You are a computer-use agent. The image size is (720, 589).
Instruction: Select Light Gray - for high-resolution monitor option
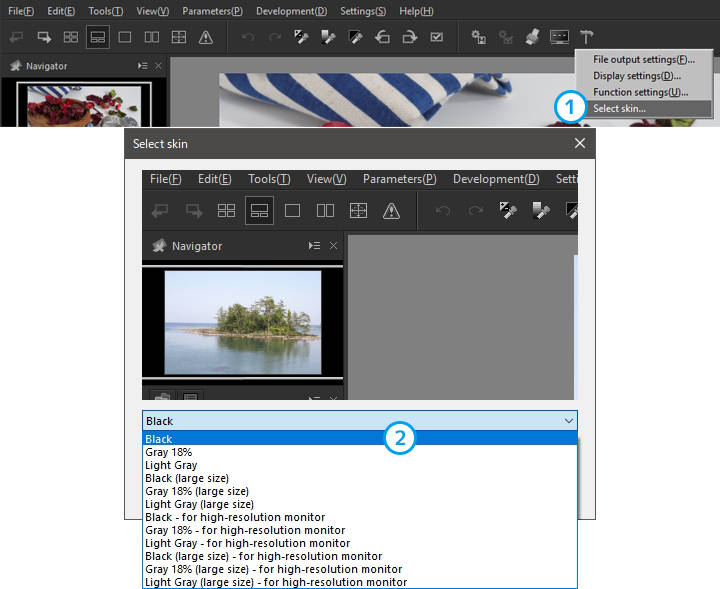pos(360,543)
